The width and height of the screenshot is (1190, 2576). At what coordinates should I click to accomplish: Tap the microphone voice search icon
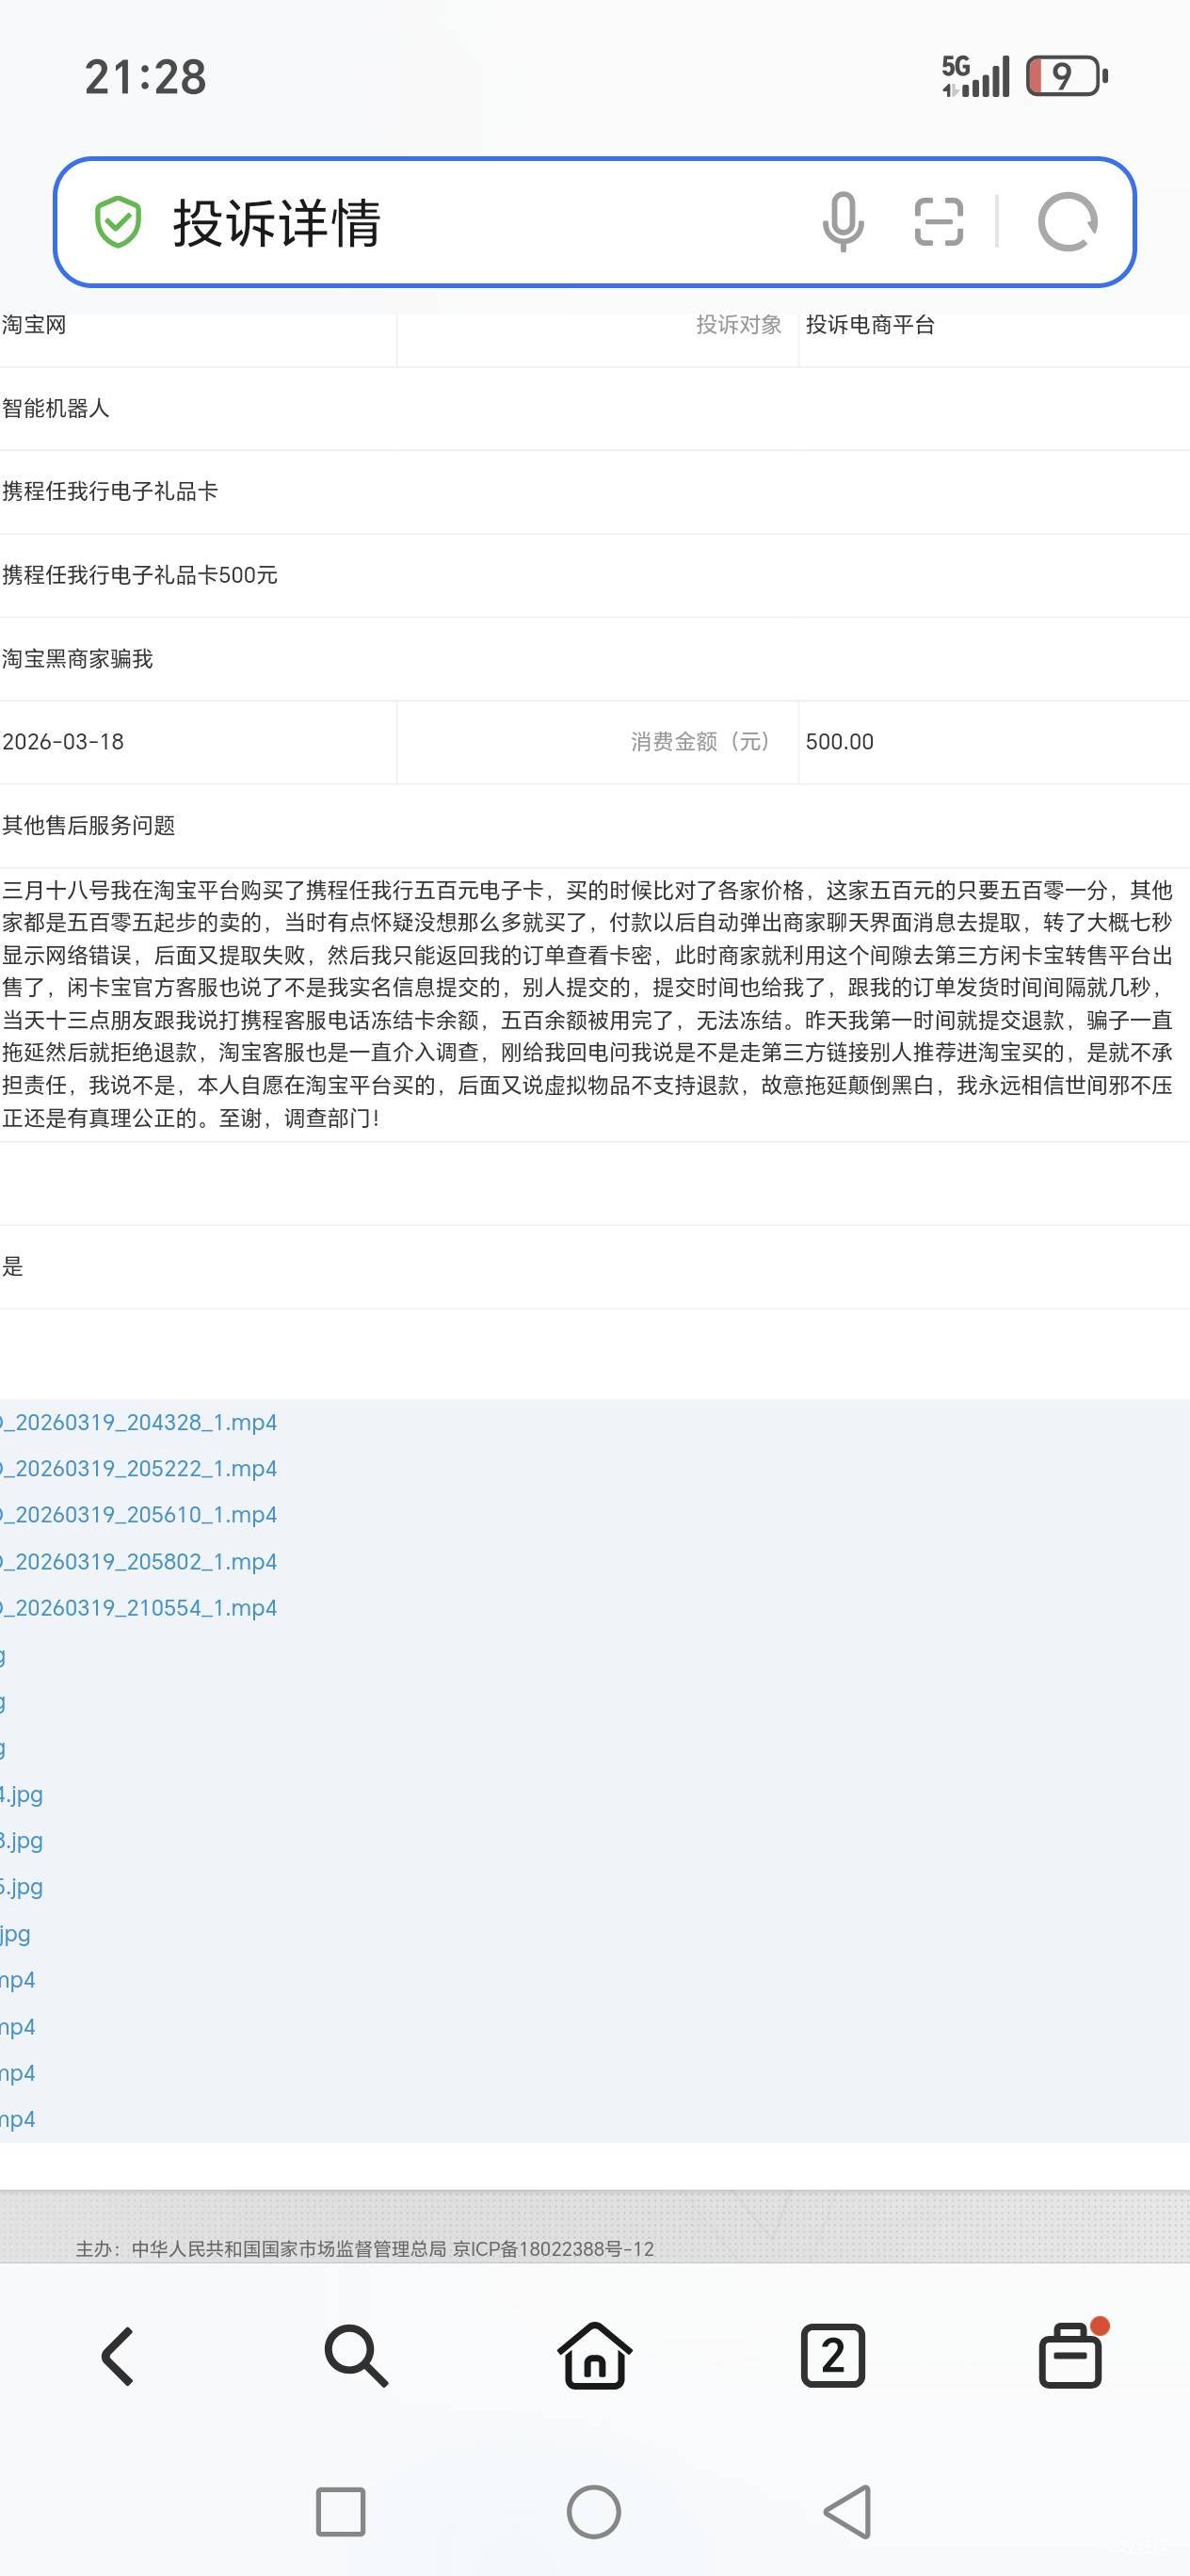[x=842, y=222]
